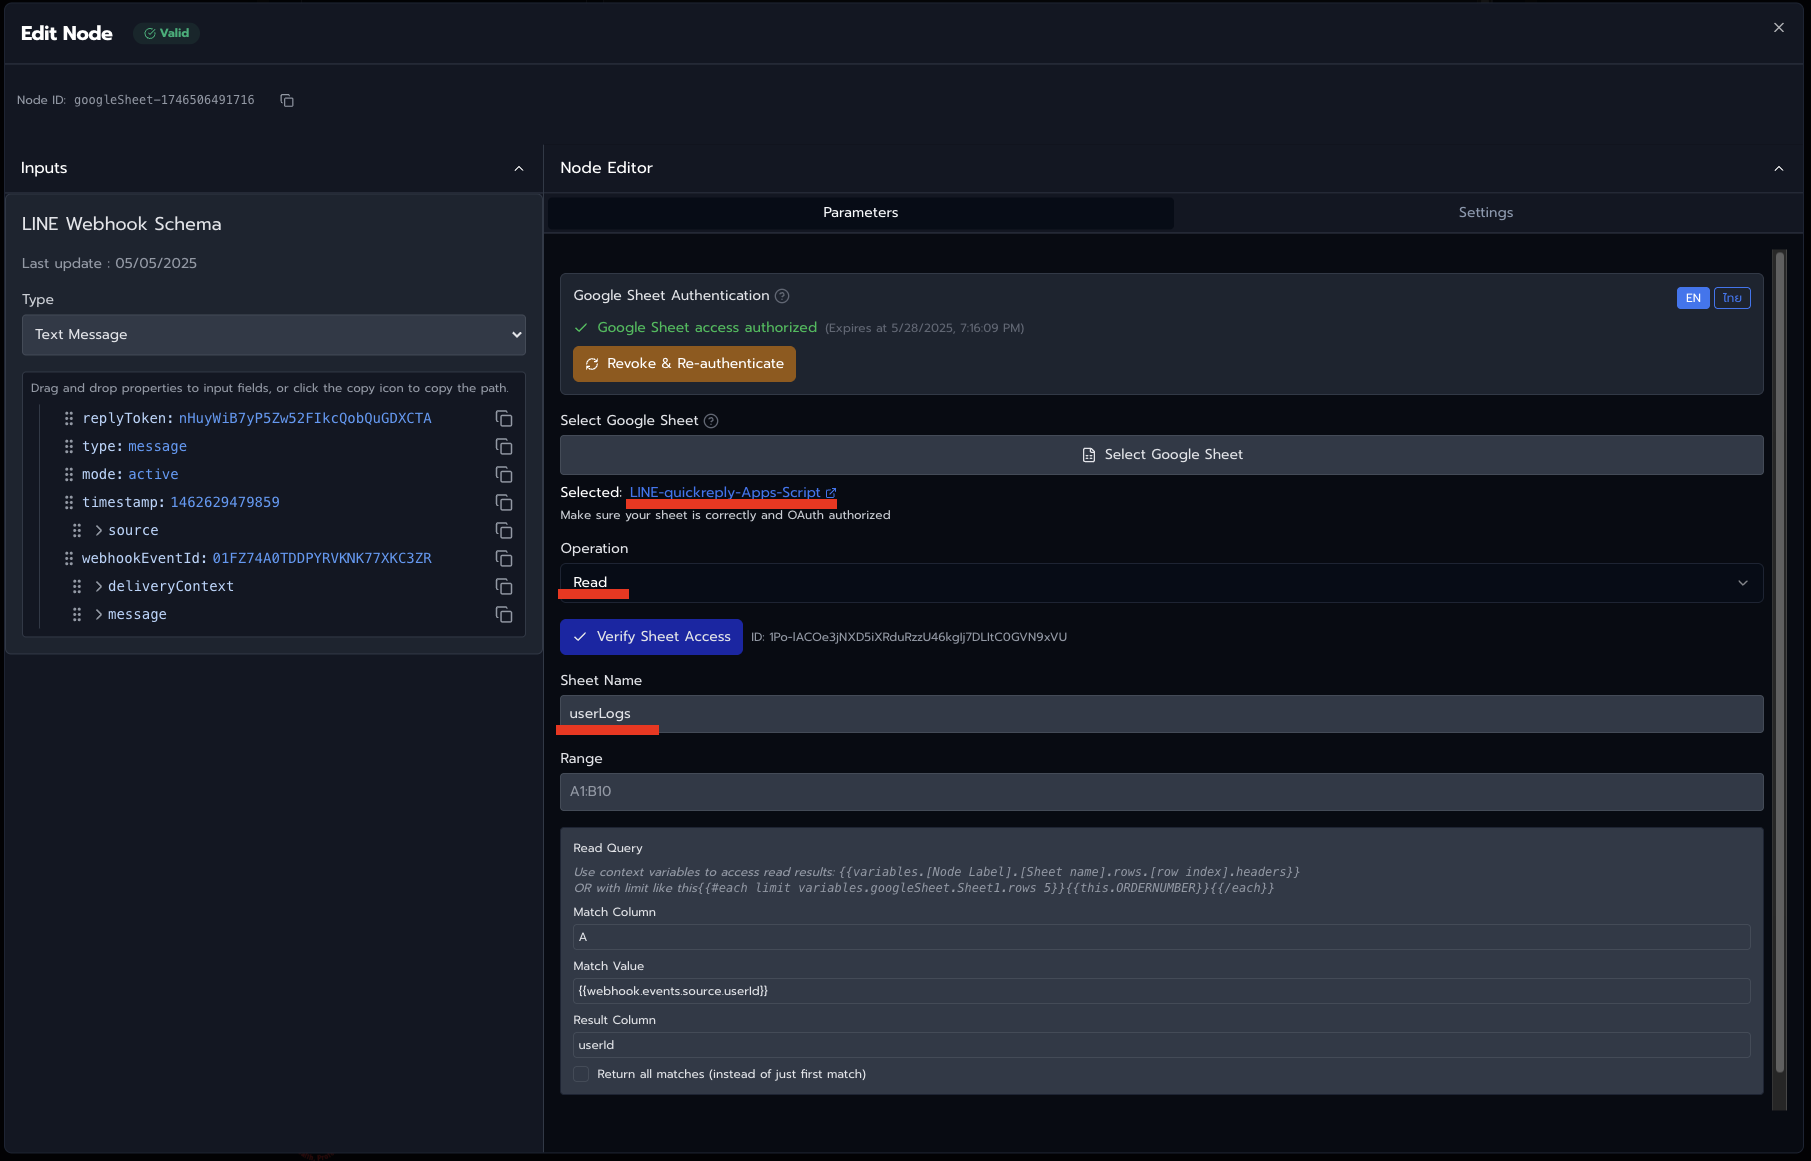1811x1161 pixels.
Task: Open the LINE-quickreply-Apps-Script sheet link
Action: click(732, 493)
